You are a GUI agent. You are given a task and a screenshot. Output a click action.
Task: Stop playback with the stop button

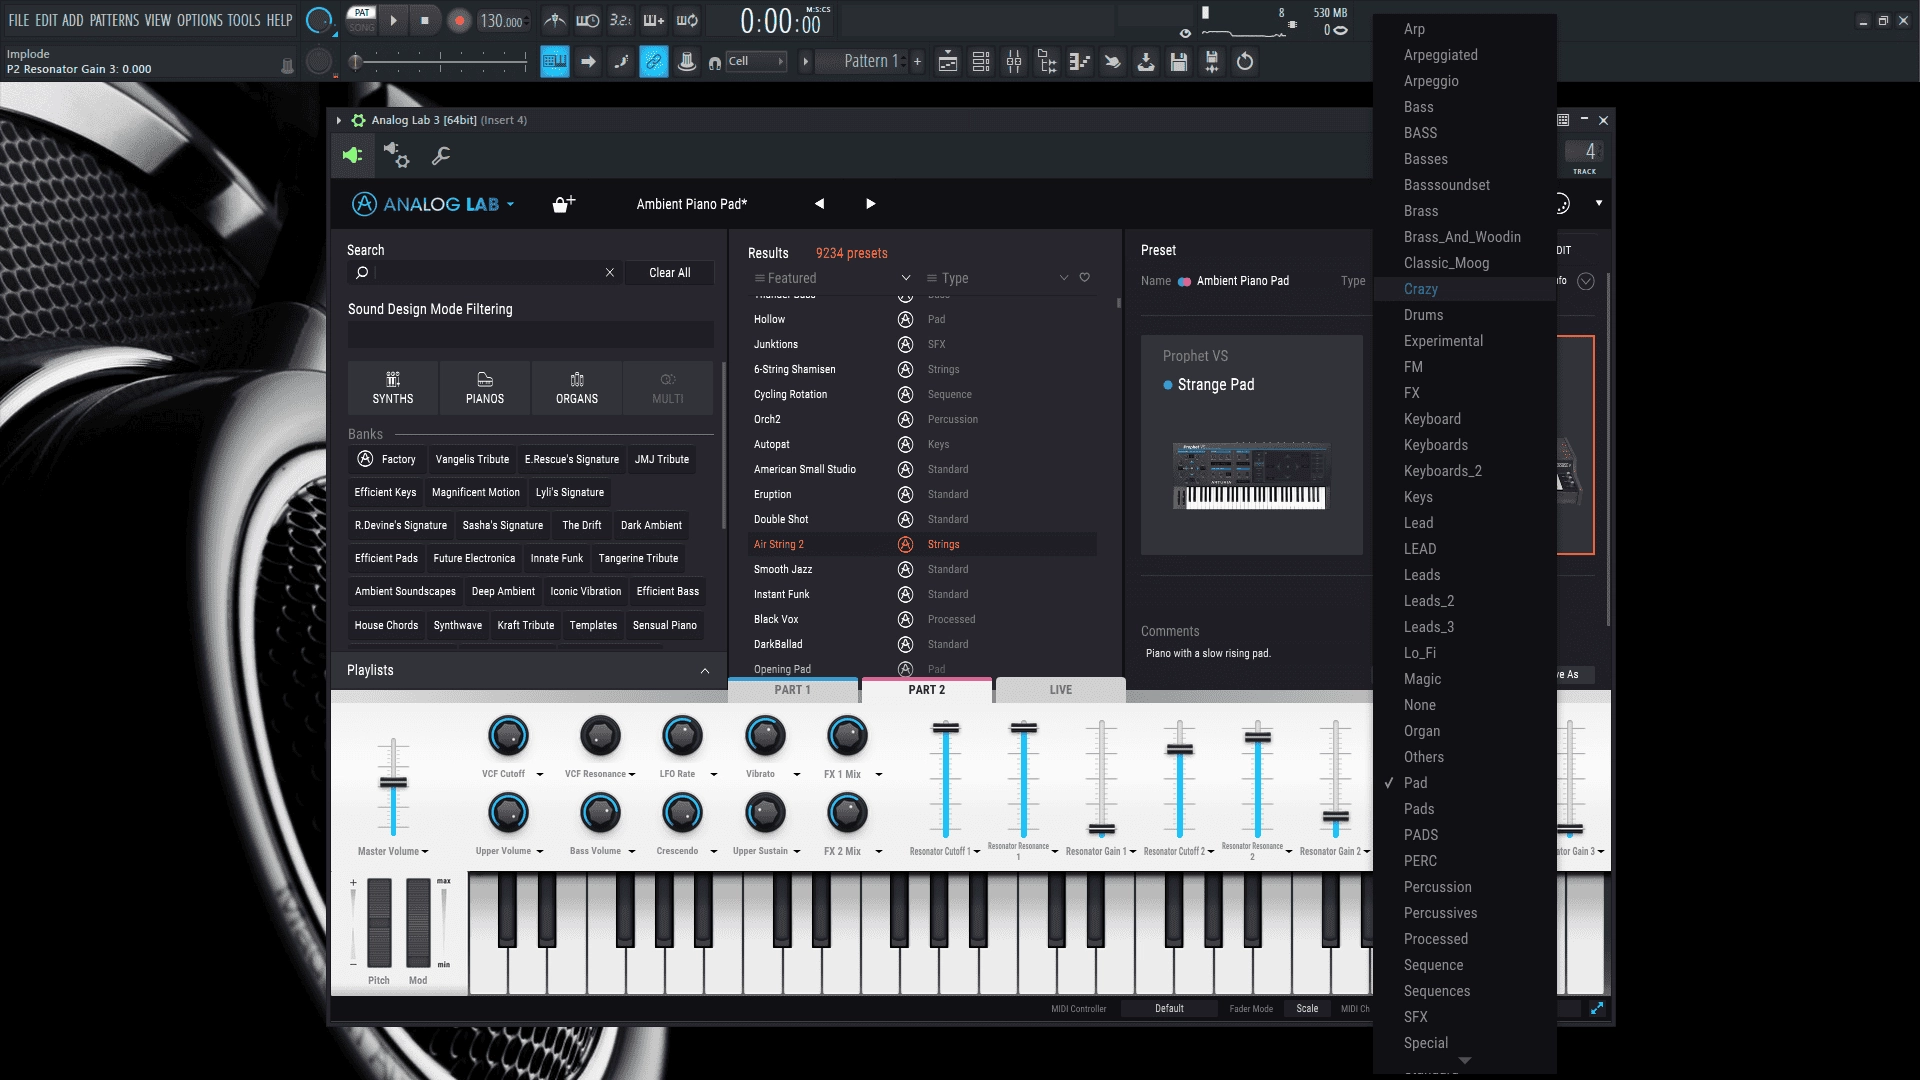point(425,20)
